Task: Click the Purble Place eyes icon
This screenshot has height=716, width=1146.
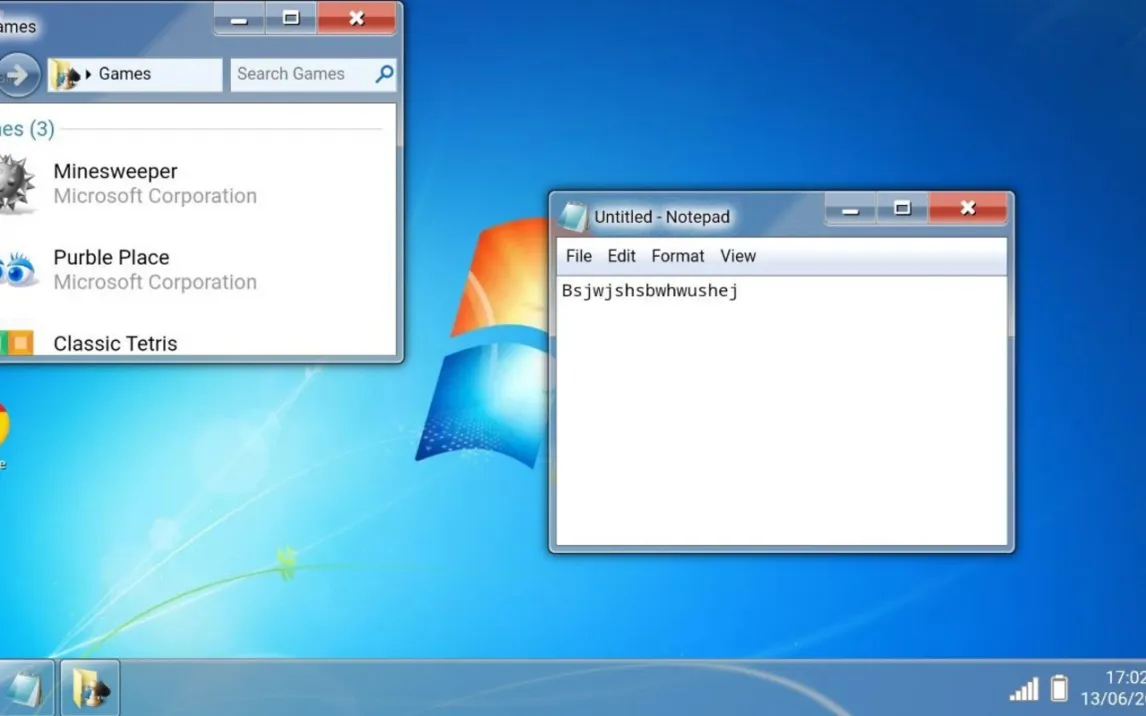Action: [x=17, y=269]
